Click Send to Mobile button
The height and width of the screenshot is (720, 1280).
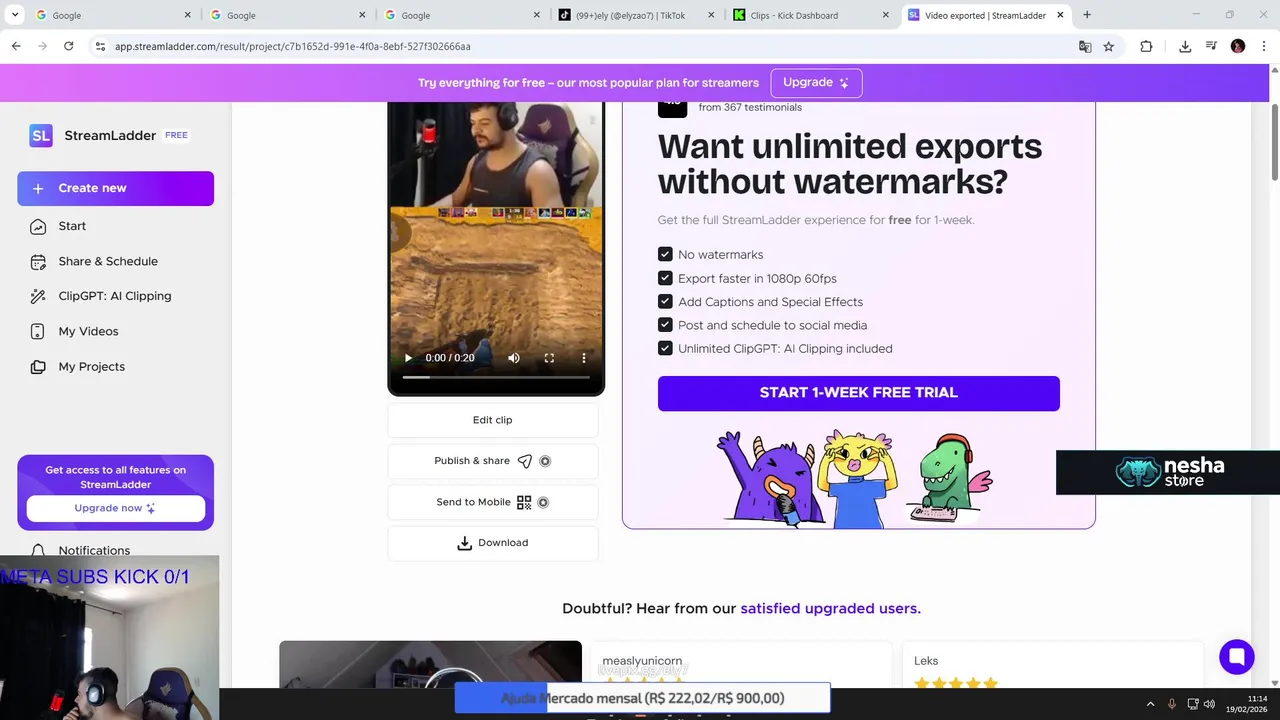point(492,502)
